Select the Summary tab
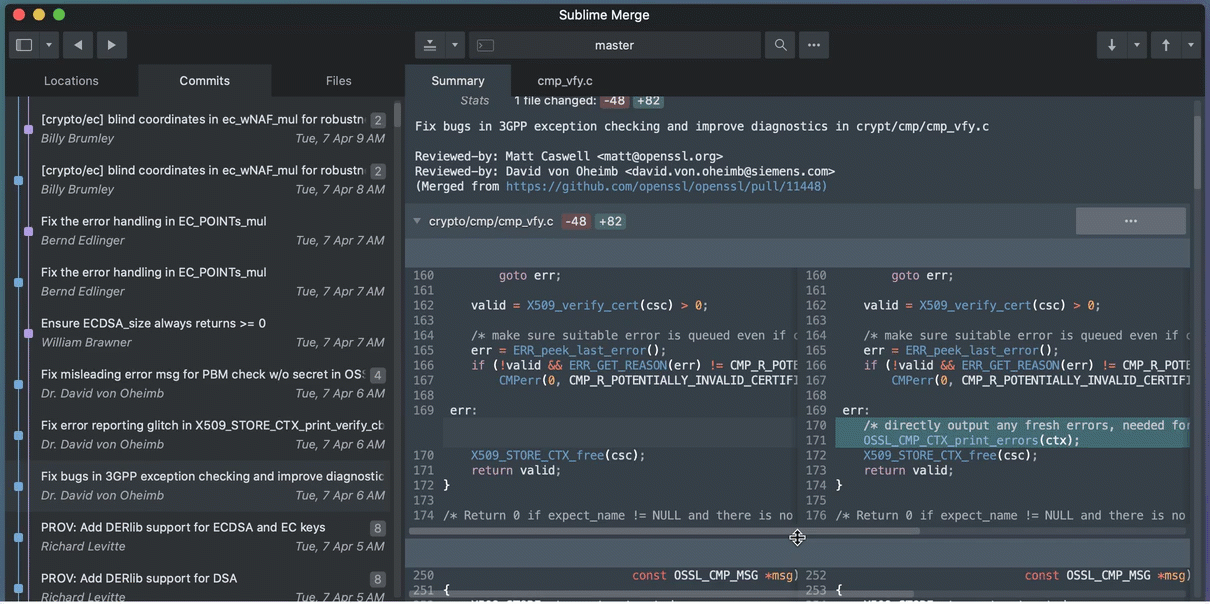 pyautogui.click(x=458, y=81)
